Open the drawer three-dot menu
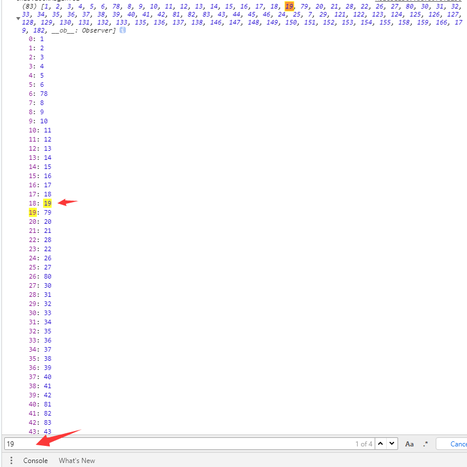Image resolution: width=467 pixels, height=467 pixels. coord(11,460)
